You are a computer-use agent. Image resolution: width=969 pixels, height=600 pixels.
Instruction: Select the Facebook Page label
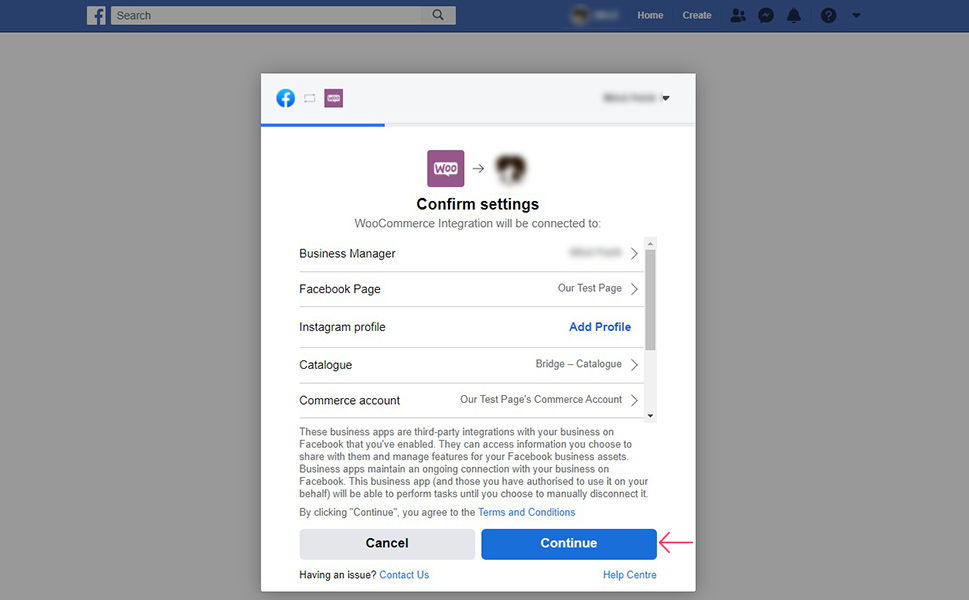(340, 289)
